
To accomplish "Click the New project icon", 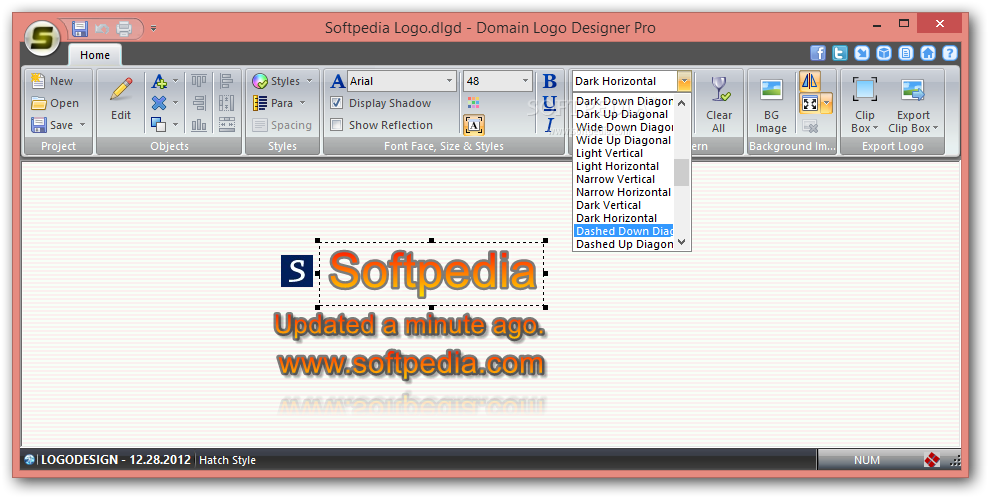I will click(39, 81).
